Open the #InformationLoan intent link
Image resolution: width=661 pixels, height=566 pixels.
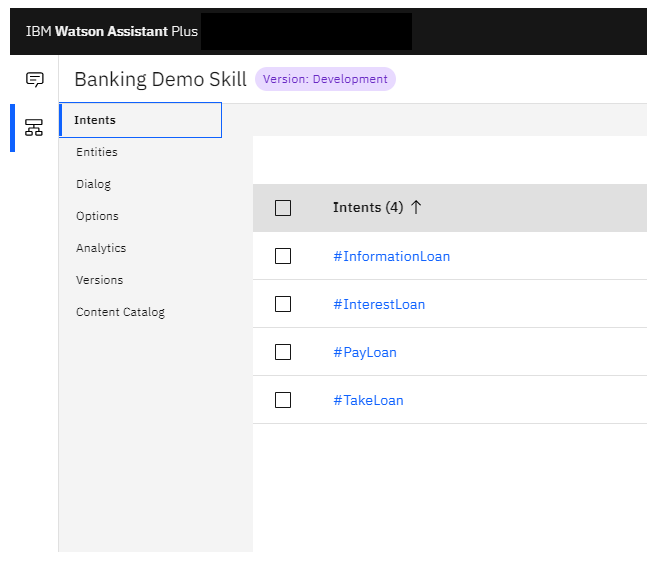click(391, 256)
